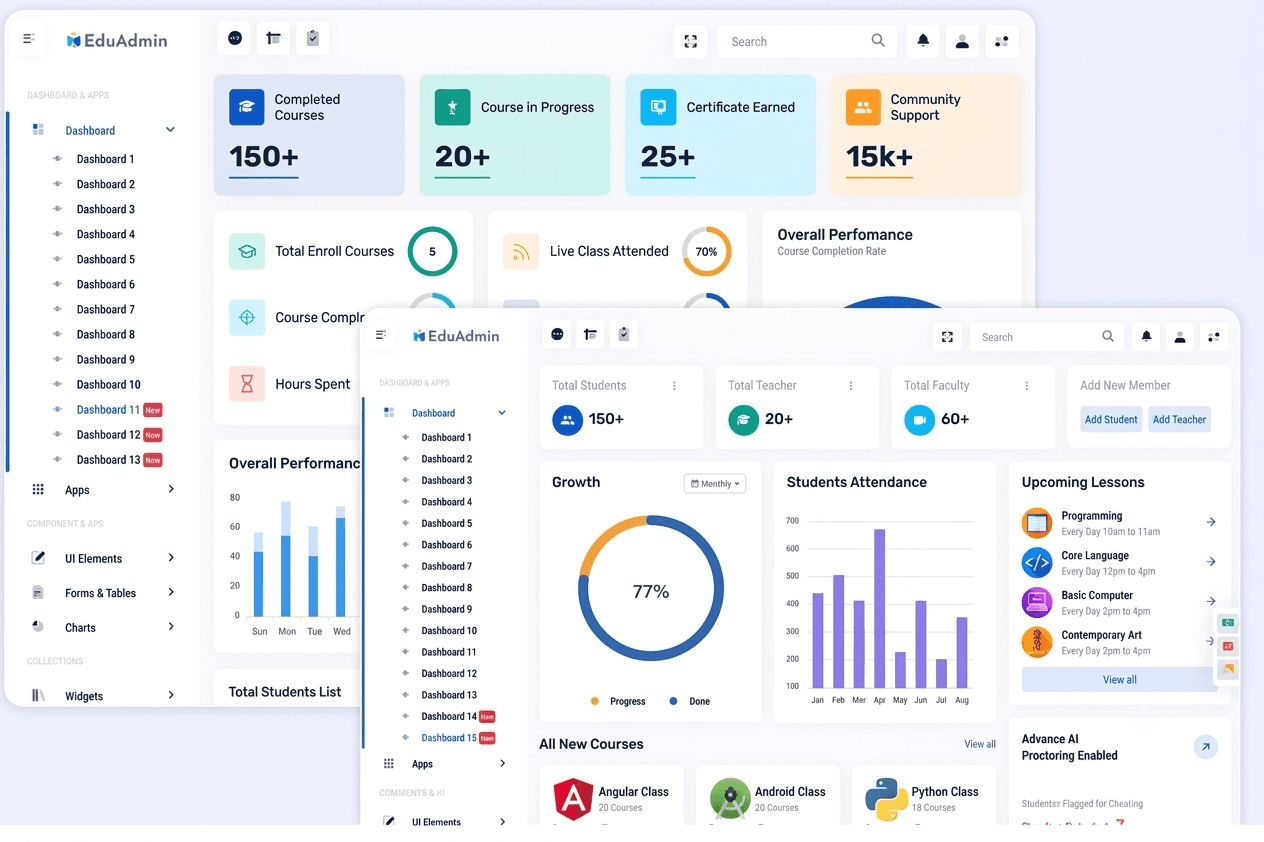Open Total Students card options menu
The image size is (1264, 842).
point(674,386)
